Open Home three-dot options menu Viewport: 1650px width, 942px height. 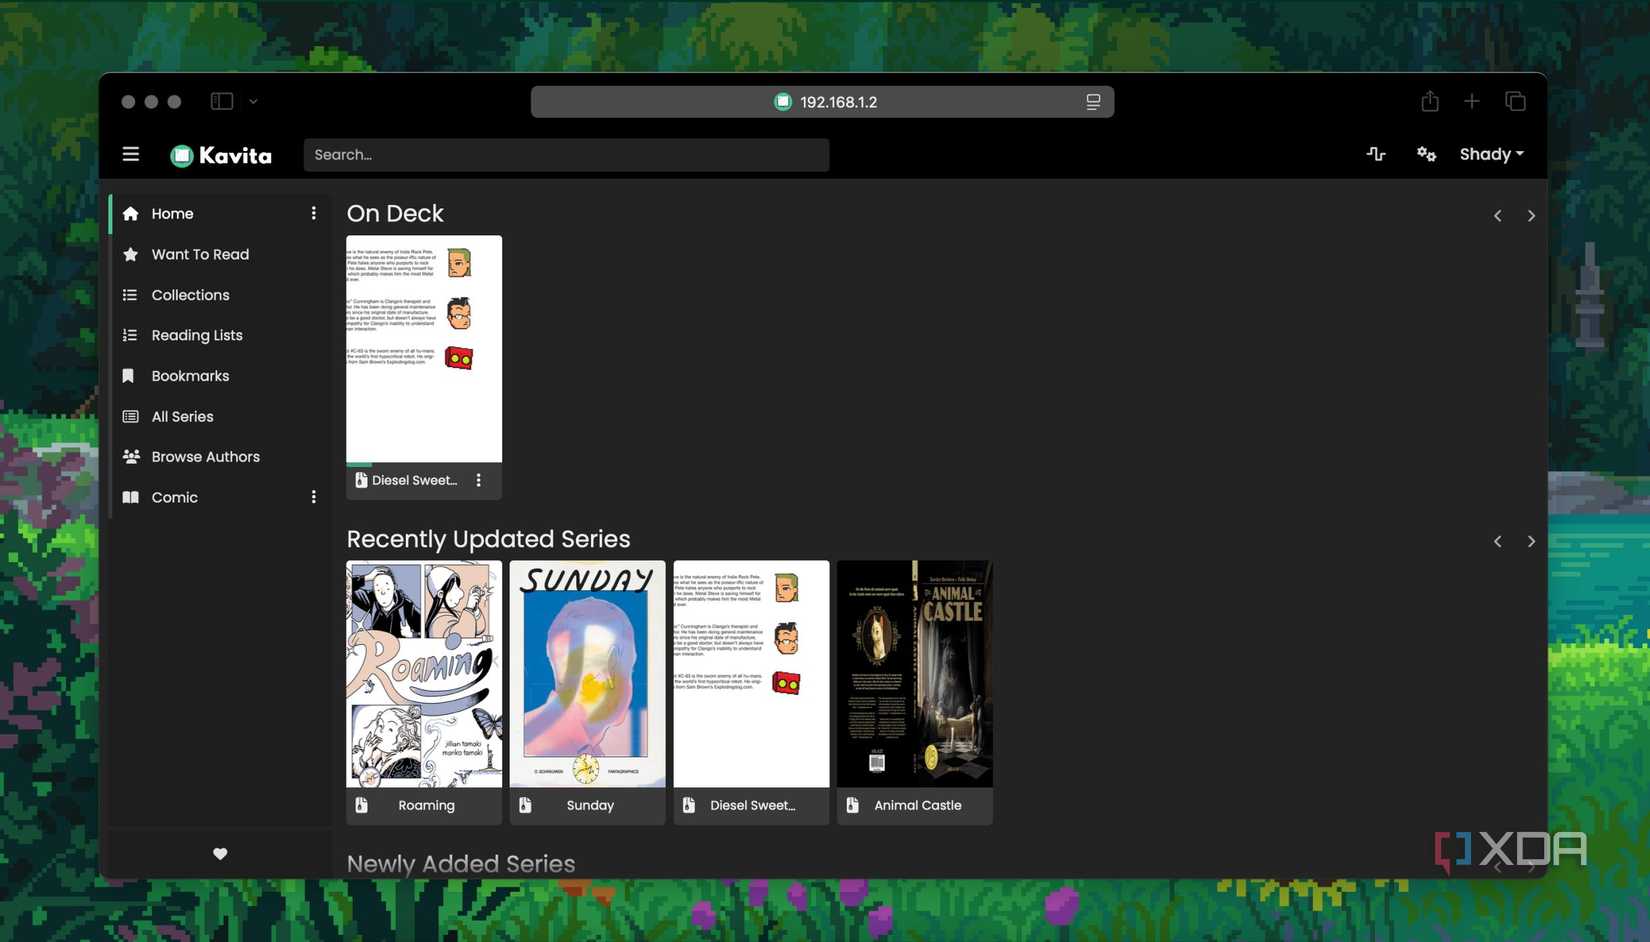point(313,214)
